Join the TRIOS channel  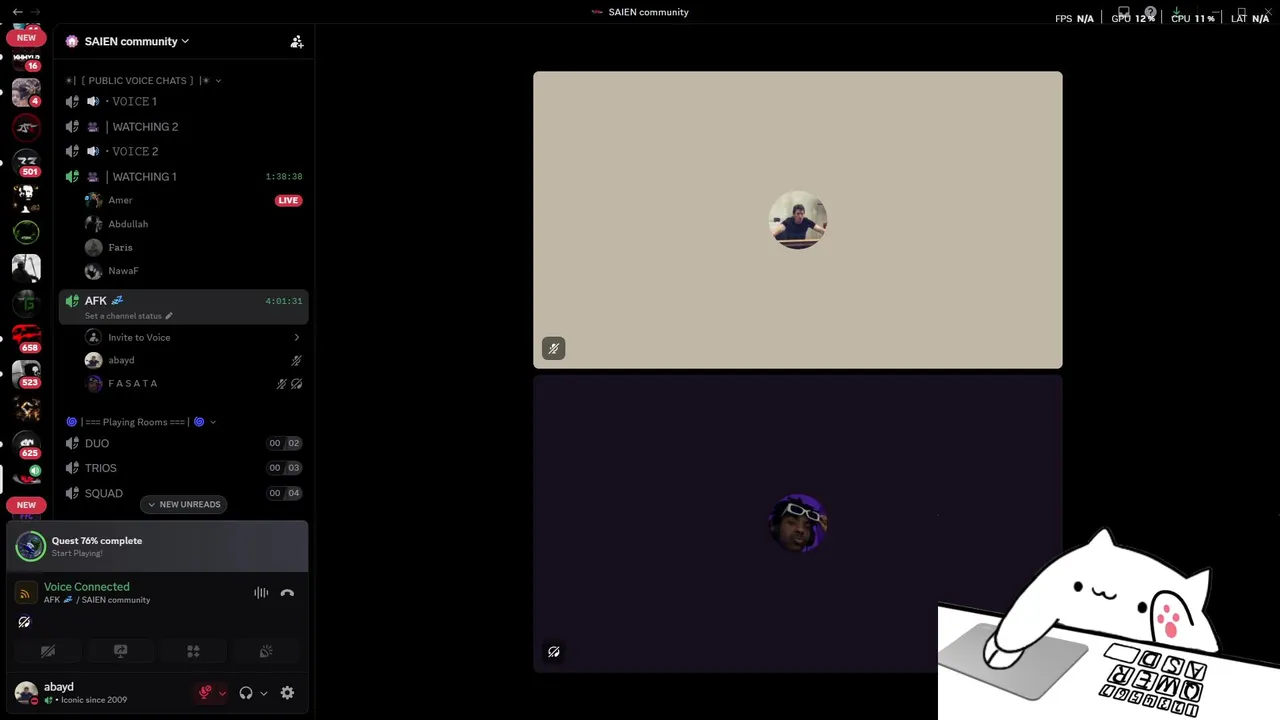184,468
